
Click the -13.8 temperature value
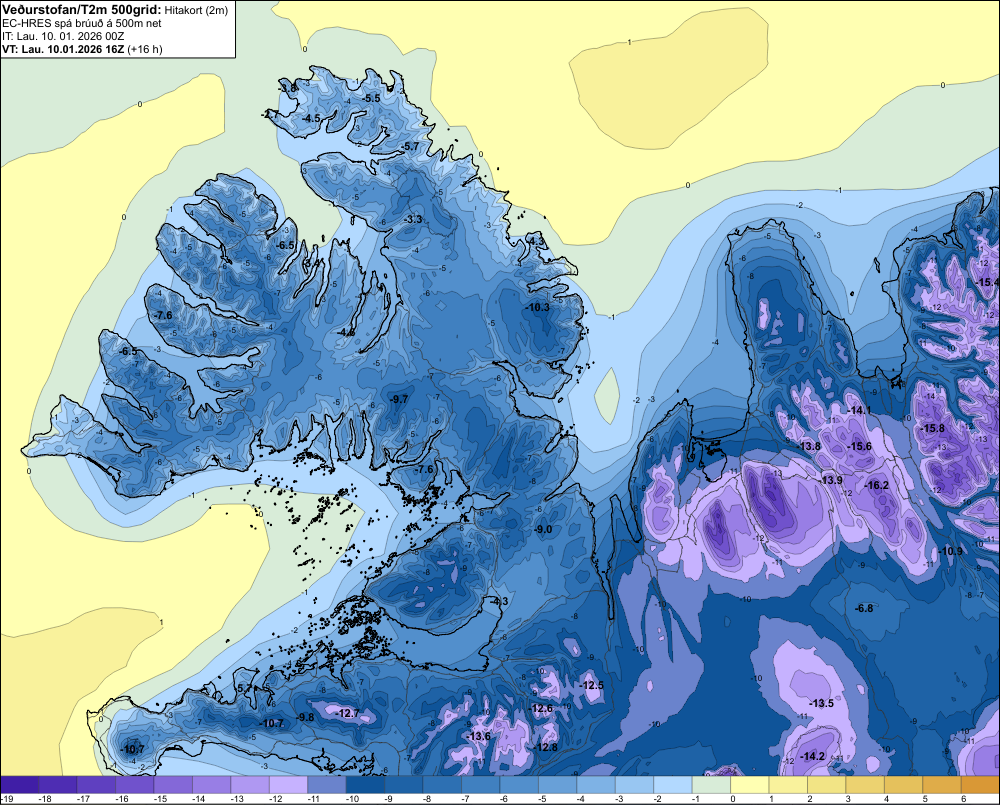click(x=810, y=447)
